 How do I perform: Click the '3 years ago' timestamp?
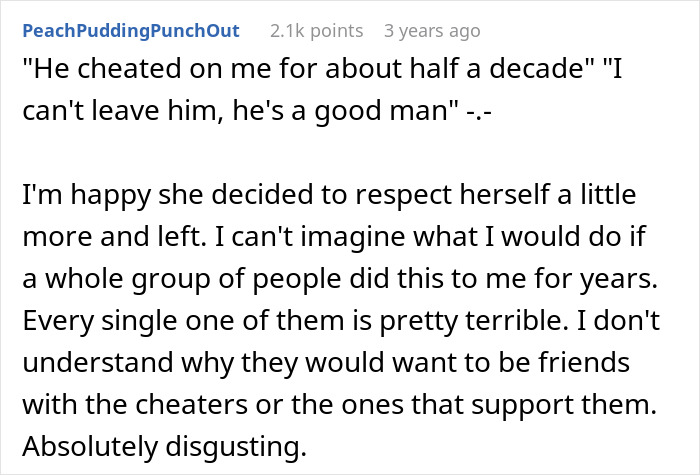click(x=431, y=31)
